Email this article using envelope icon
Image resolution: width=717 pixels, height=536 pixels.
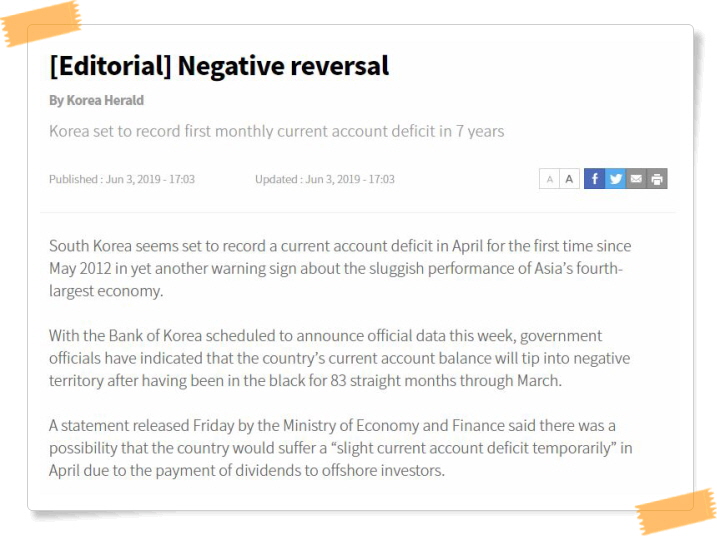636,179
